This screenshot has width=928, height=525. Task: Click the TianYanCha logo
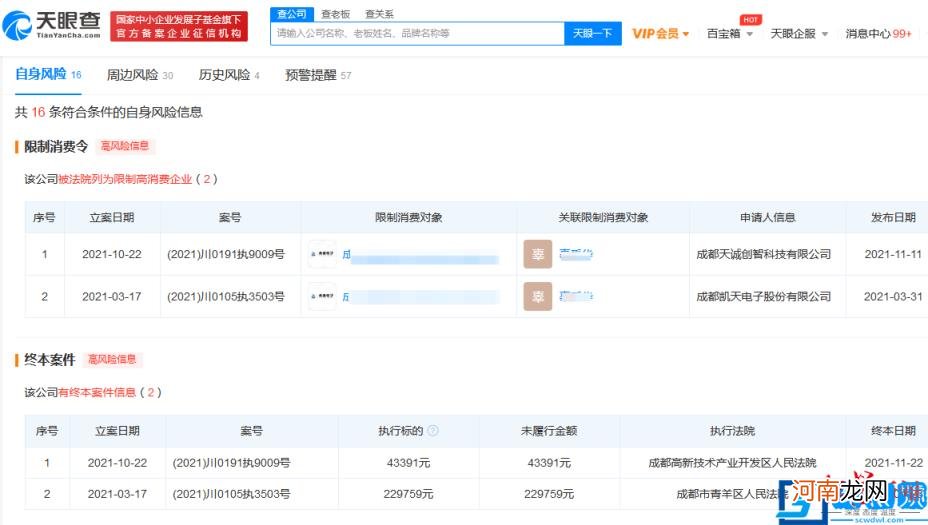point(51,25)
